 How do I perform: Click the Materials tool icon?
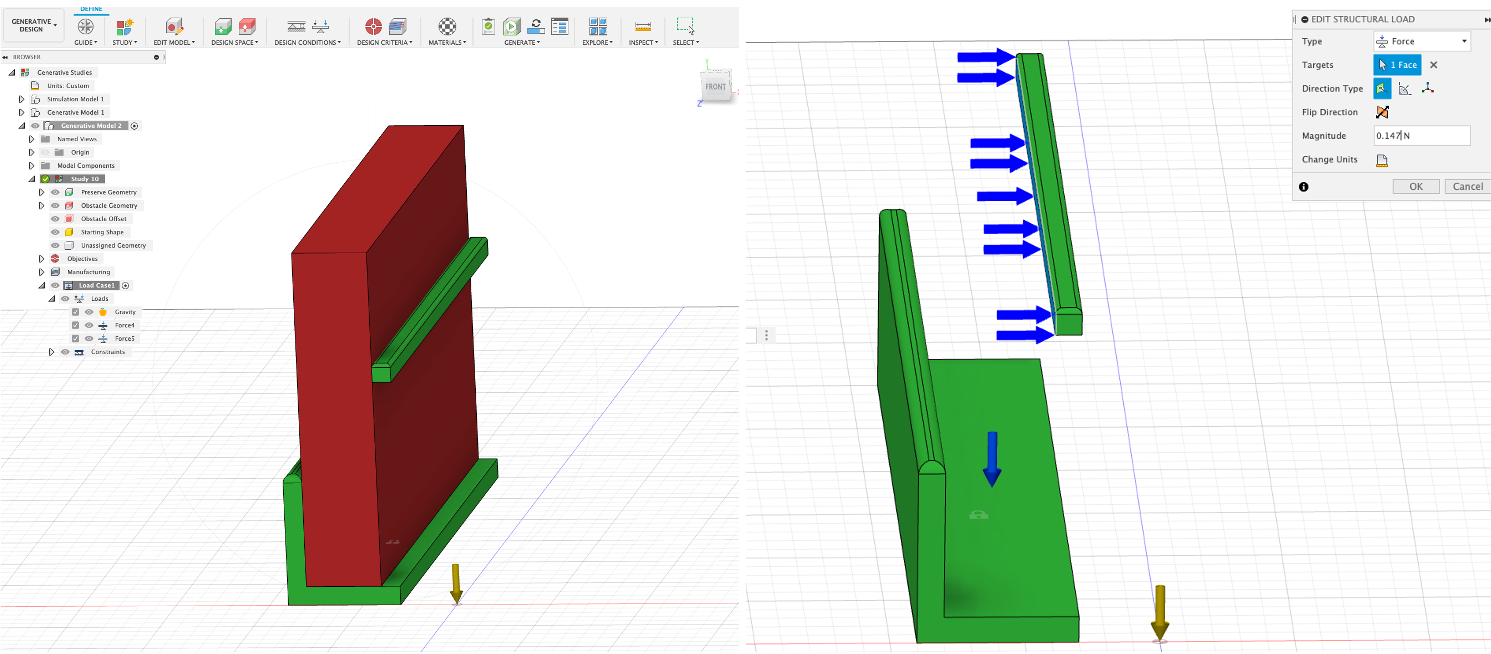(x=447, y=26)
